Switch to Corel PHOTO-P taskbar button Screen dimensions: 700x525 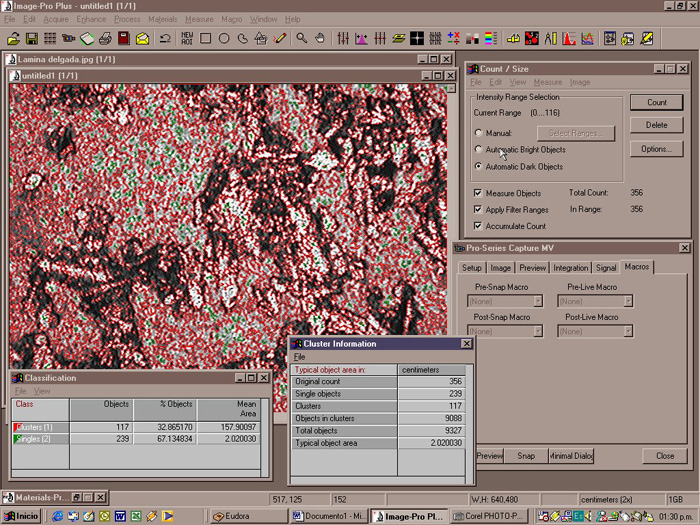489,516
